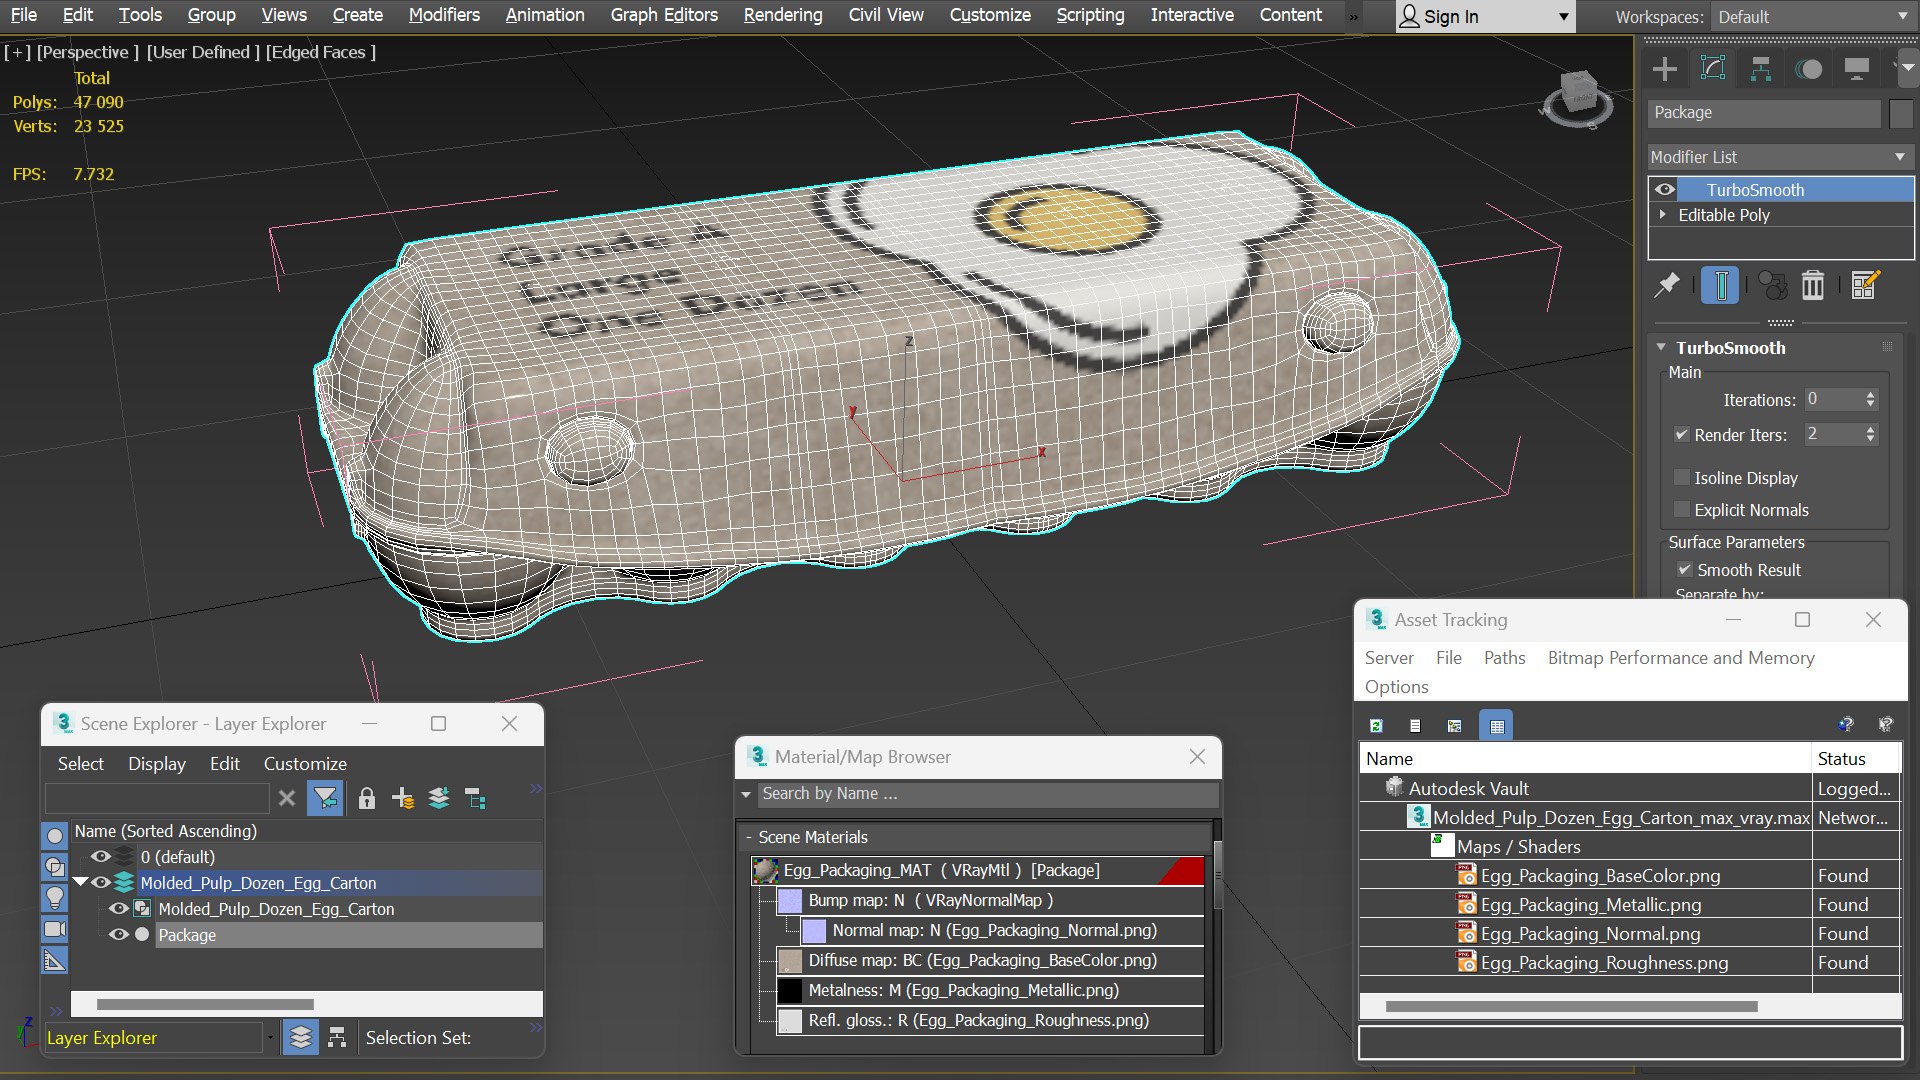The width and height of the screenshot is (1920, 1080).
Task: Click the tree view icon in Asset Tracking
Action: (1455, 726)
